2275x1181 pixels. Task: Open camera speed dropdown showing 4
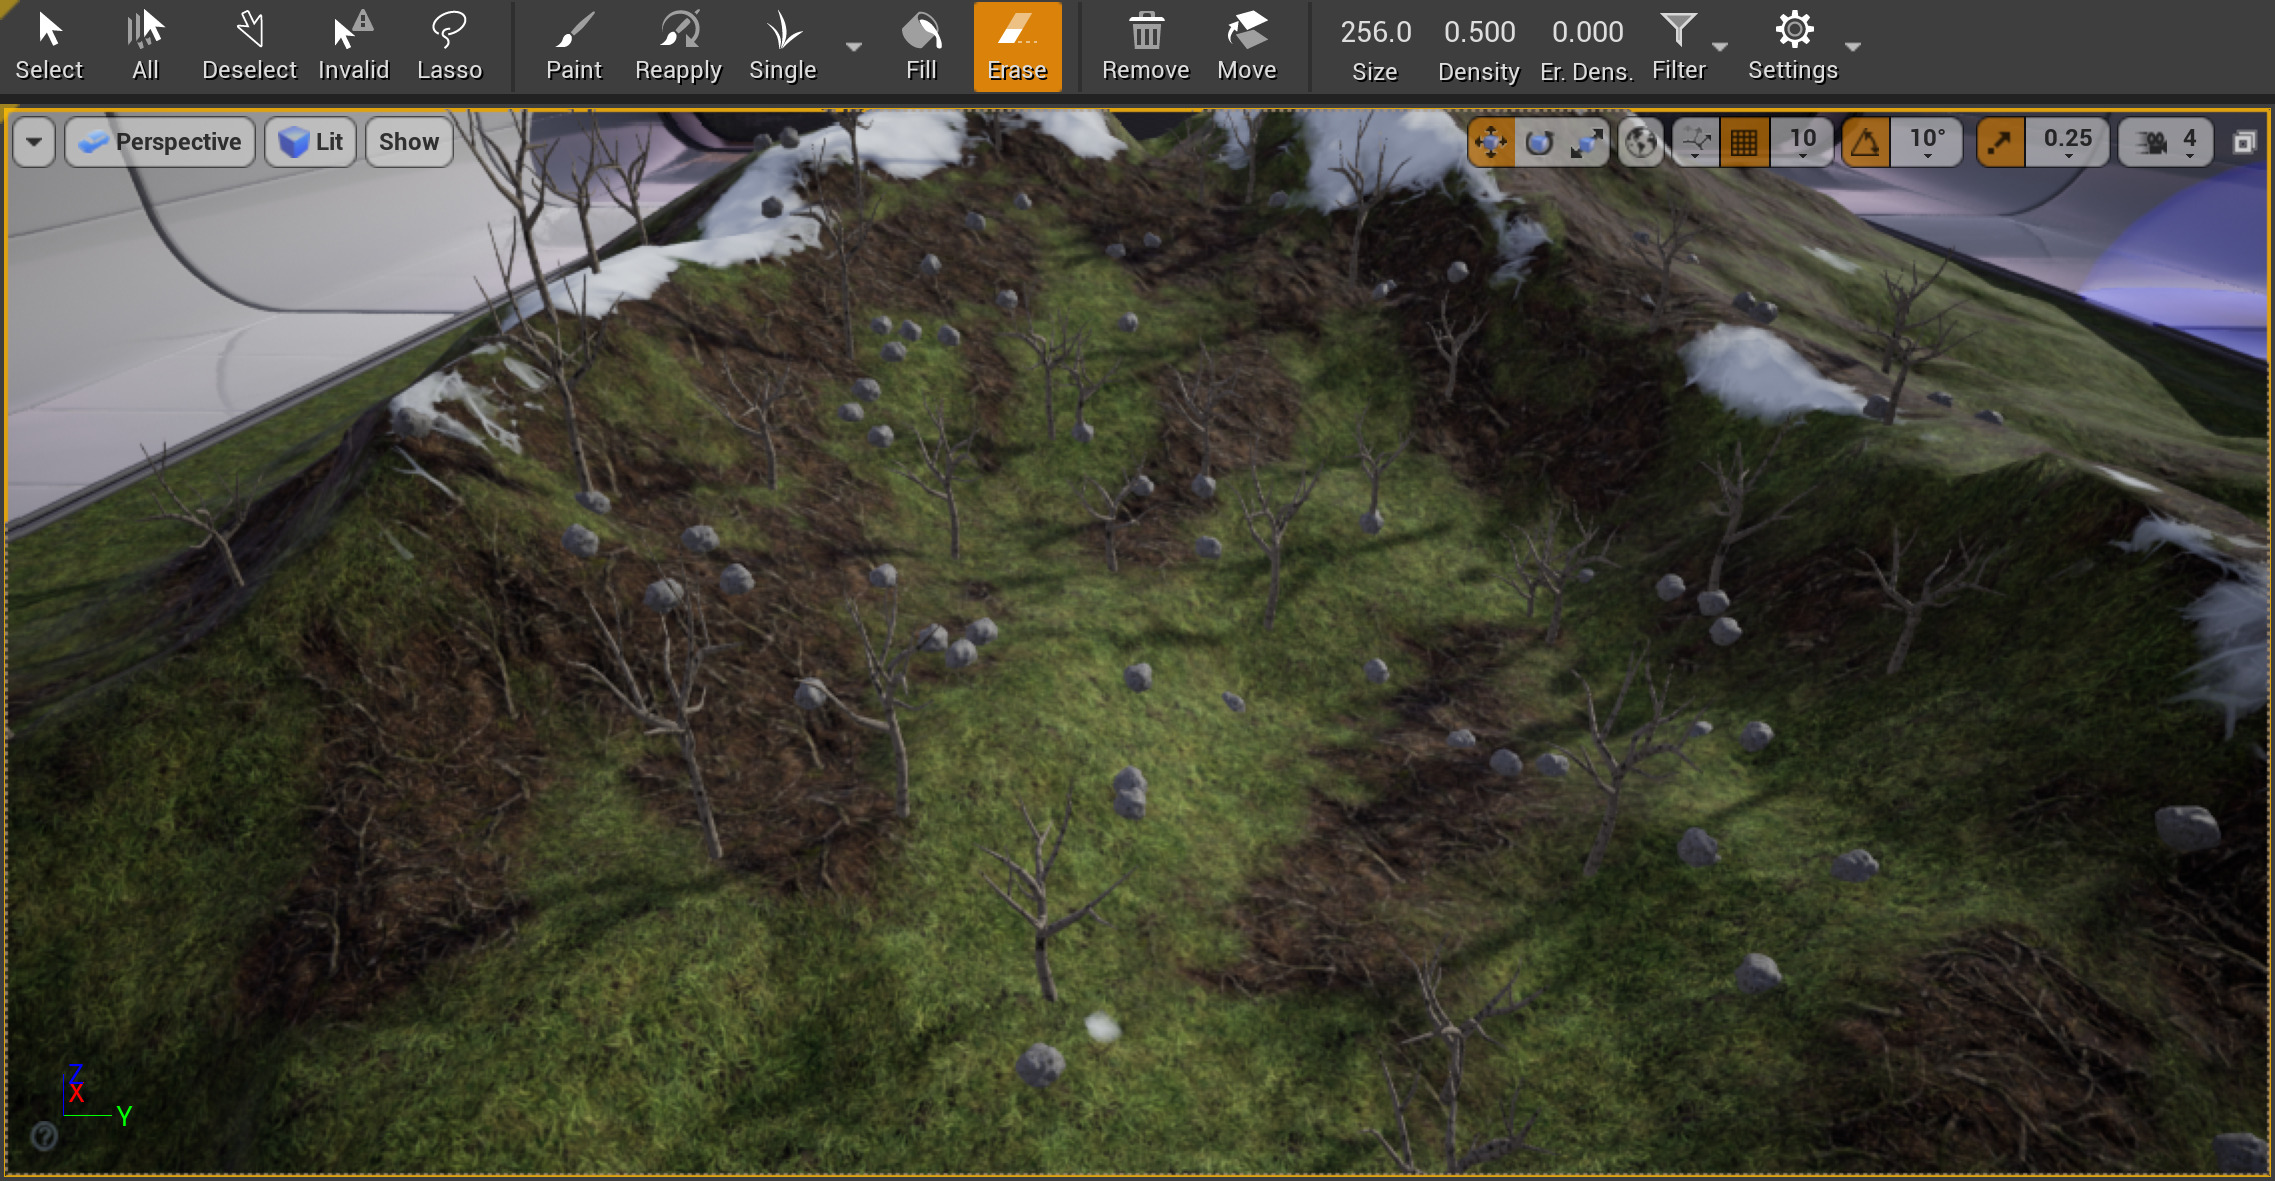[2166, 142]
